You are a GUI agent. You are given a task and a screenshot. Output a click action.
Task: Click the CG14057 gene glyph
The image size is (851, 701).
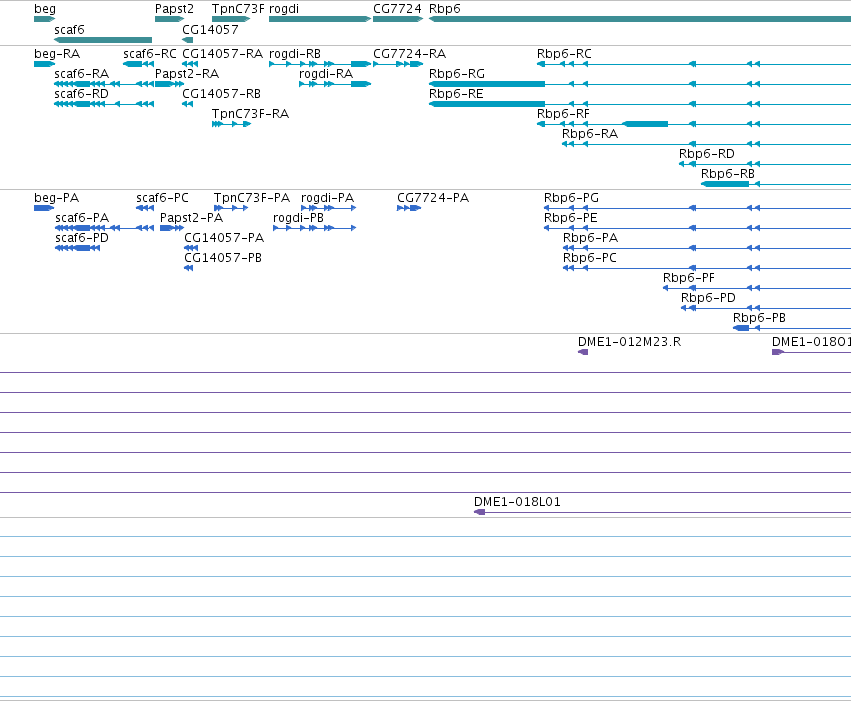[x=188, y=40]
